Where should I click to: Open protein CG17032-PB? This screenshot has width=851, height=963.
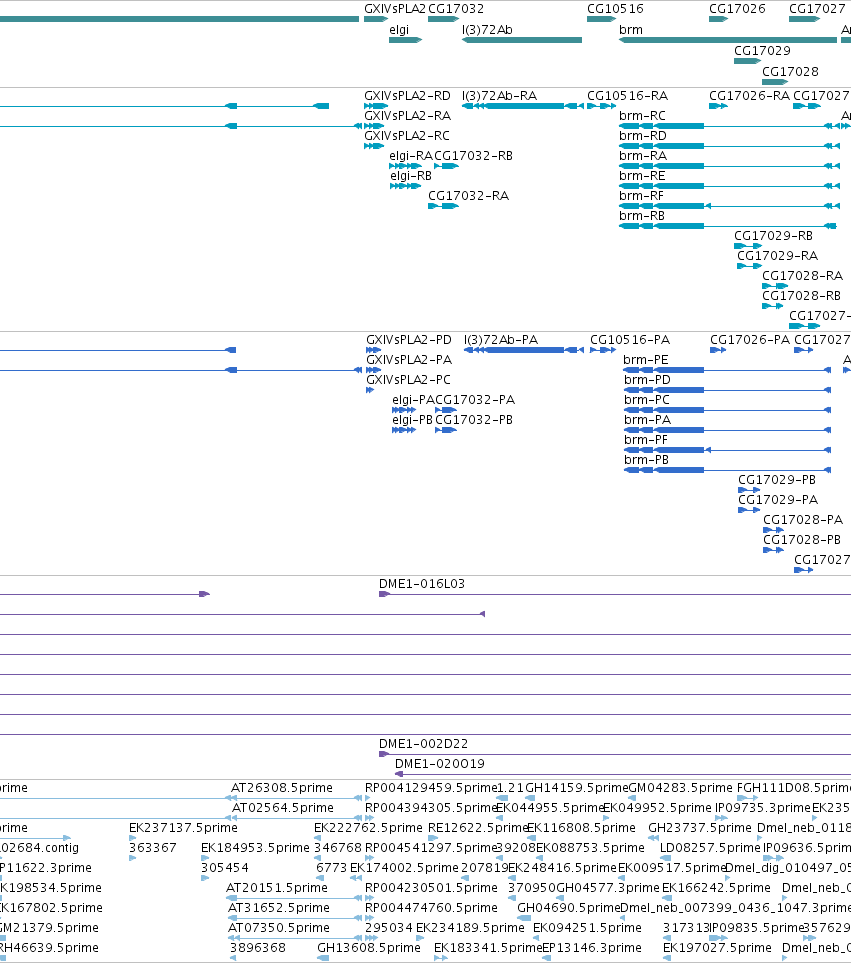474,420
